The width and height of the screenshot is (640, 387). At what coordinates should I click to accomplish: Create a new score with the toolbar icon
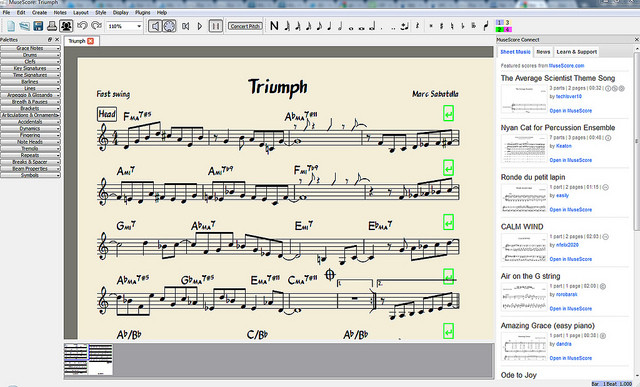pyautogui.click(x=11, y=26)
